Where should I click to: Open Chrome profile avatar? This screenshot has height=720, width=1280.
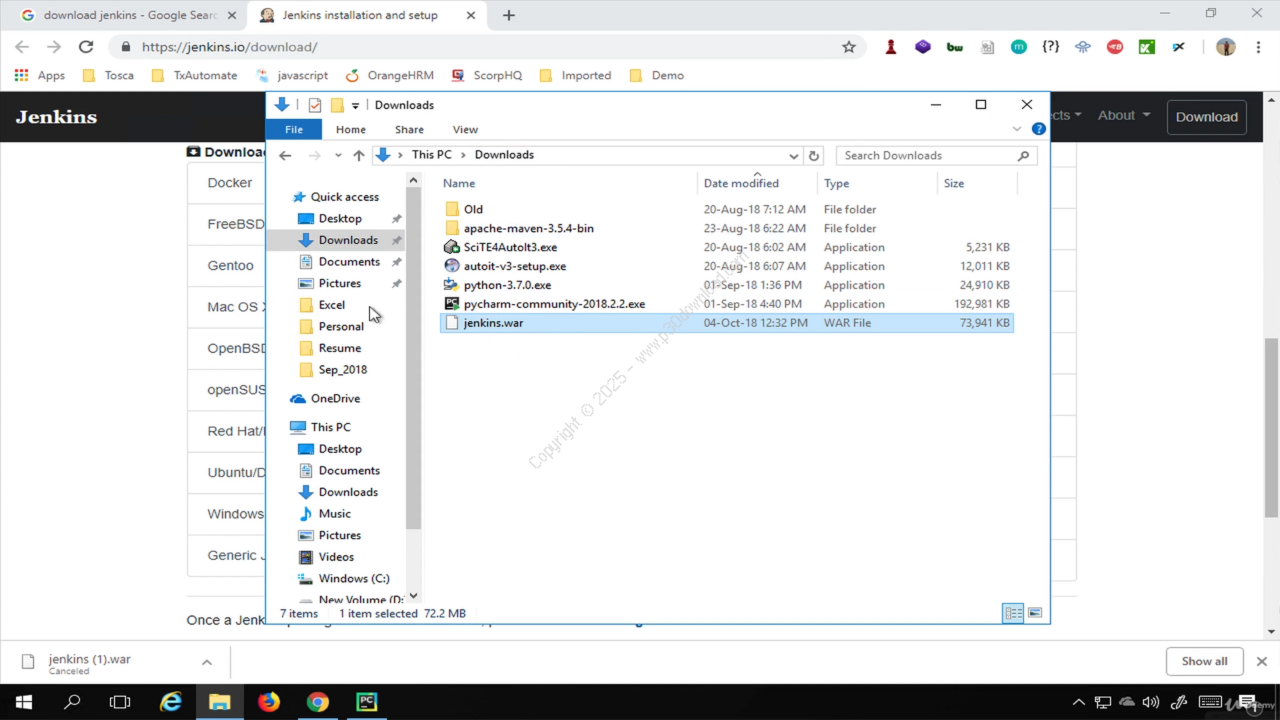[x=1226, y=47]
